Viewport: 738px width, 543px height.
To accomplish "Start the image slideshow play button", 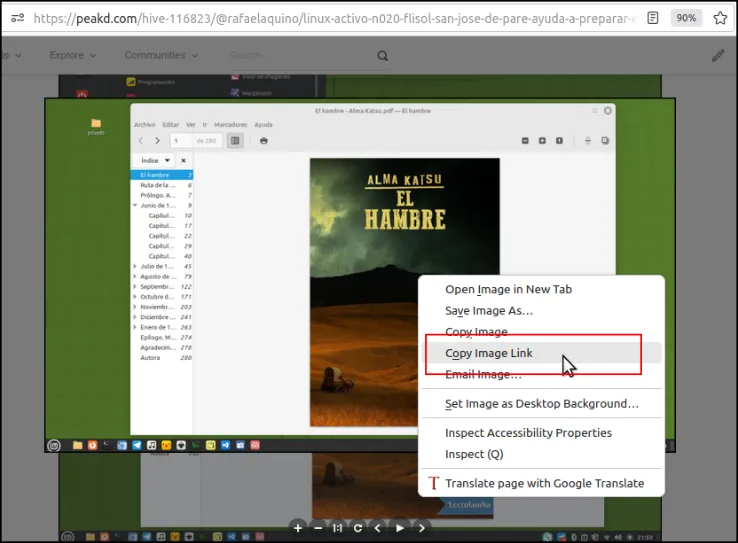I will [x=400, y=528].
